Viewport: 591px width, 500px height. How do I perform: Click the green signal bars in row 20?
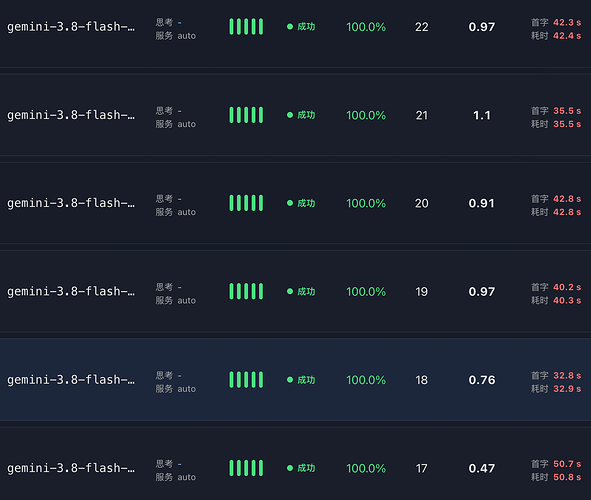[x=246, y=203]
